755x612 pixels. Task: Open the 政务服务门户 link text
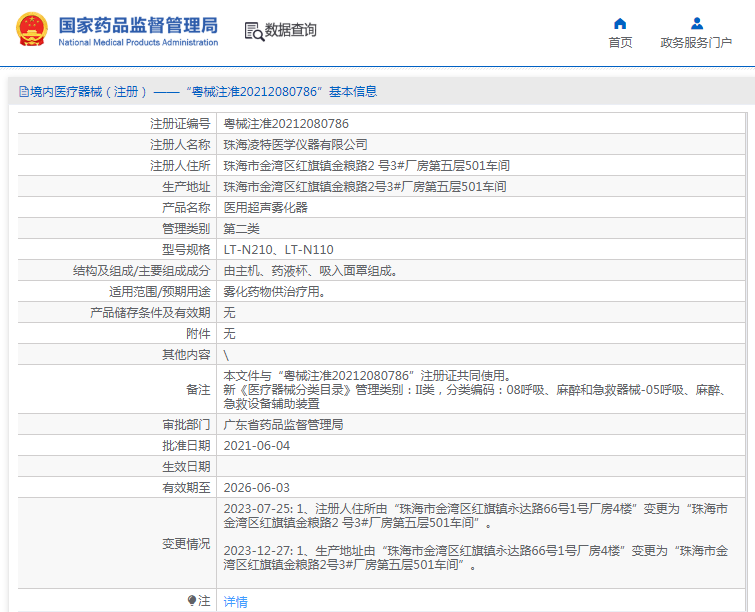tap(696, 43)
